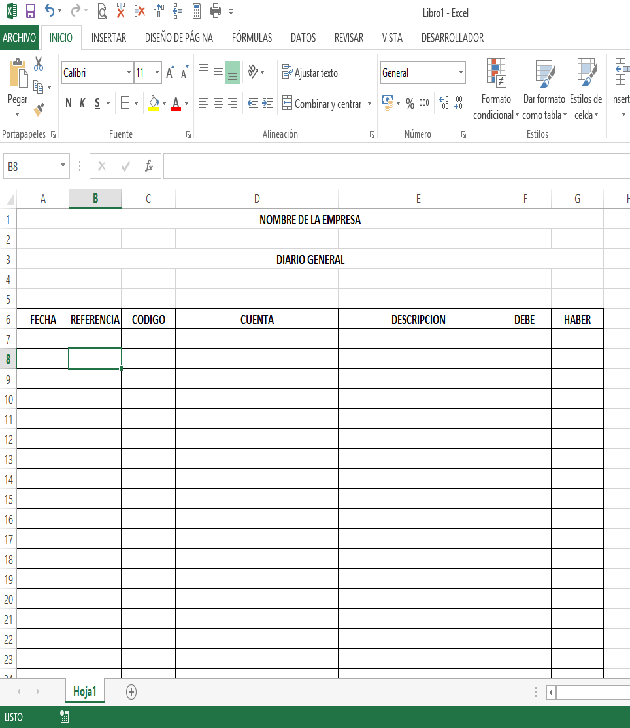Screen dimensions: 630x728
Task: Open Name Box dropdown arrow
Action: click(63, 165)
